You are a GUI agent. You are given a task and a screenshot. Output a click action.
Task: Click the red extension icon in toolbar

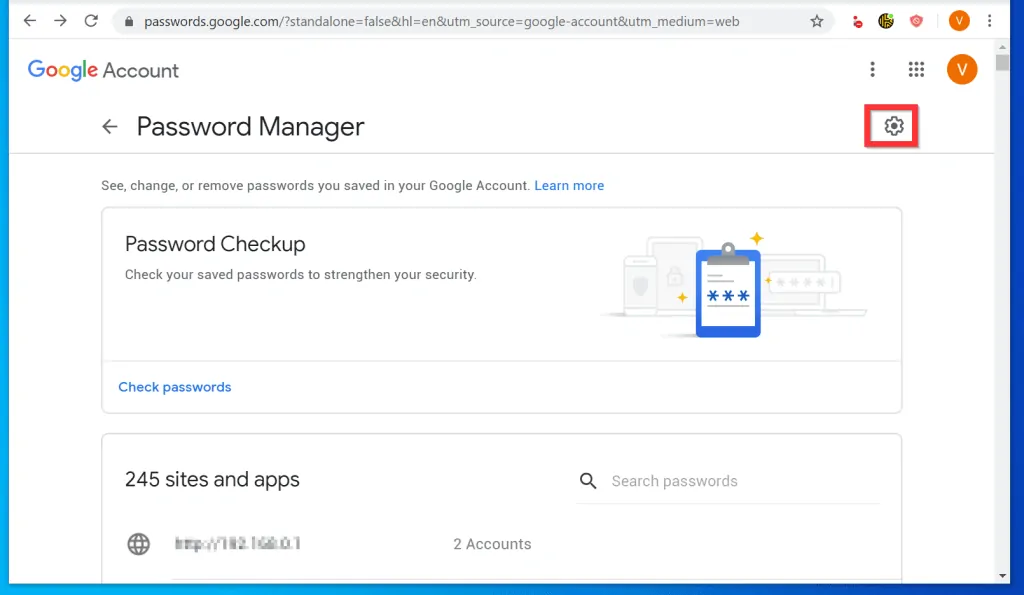pyautogui.click(x=857, y=21)
